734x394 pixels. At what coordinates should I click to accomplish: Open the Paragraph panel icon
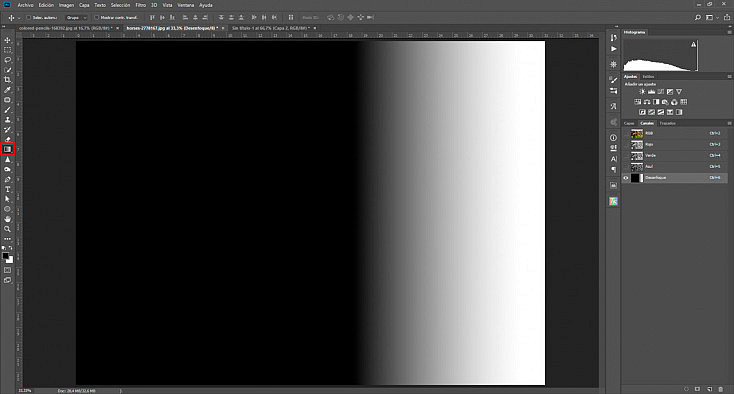click(614, 169)
